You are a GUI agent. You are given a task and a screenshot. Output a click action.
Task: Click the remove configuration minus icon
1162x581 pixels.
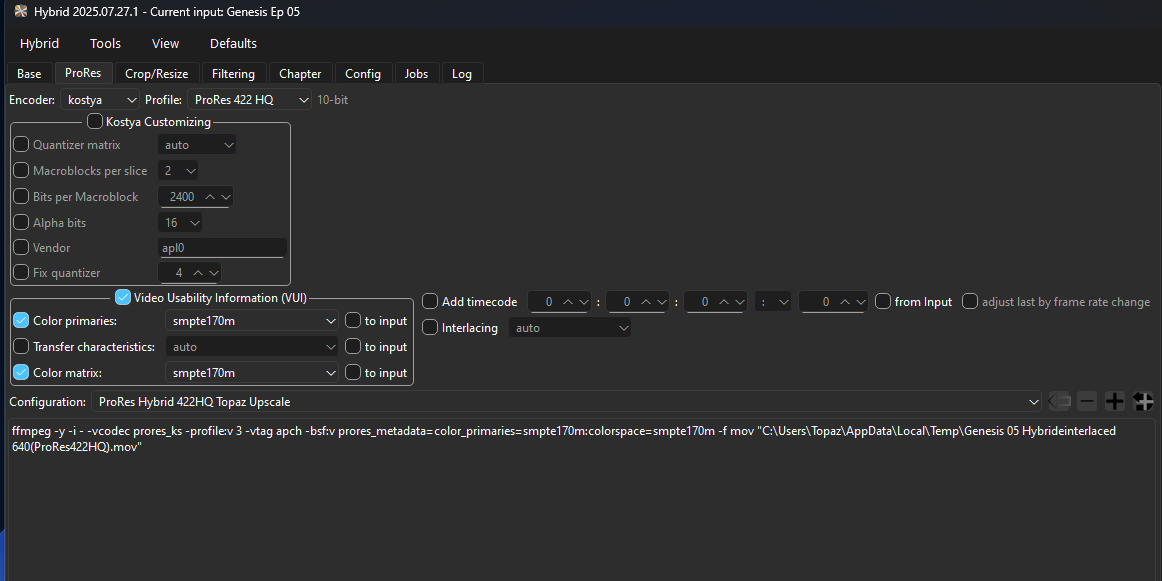point(1087,401)
